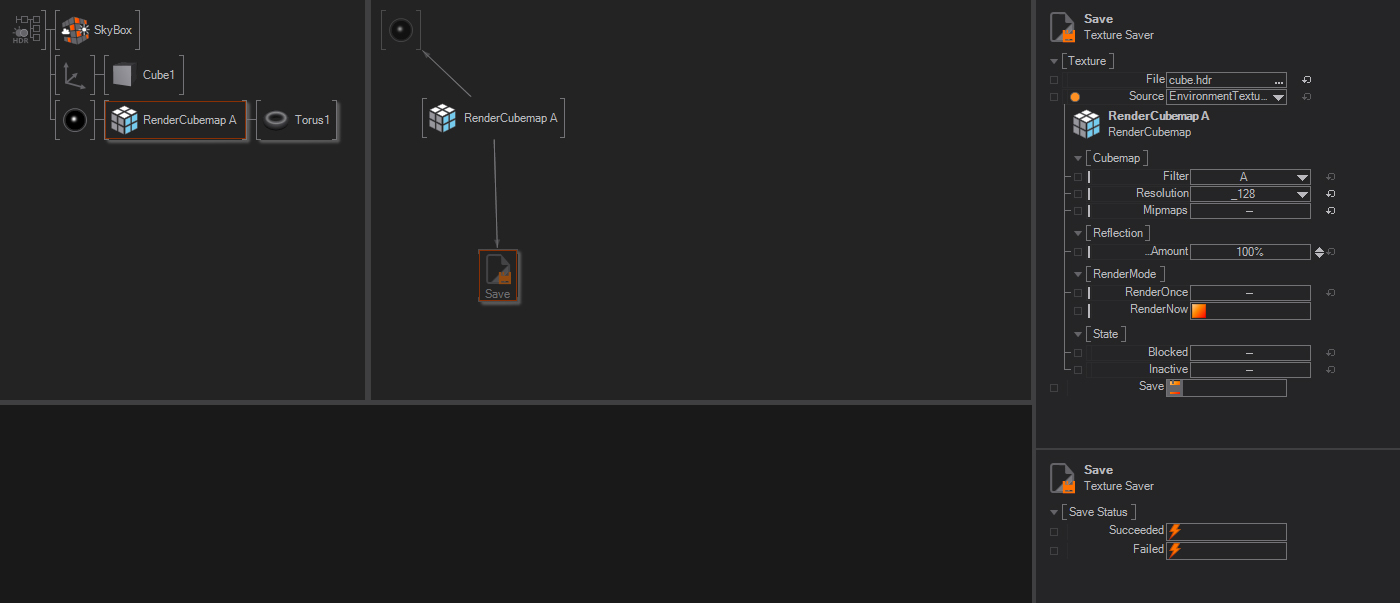
Task: Click the black sphere material icon beside RenderCubemap A in the tree
Action: point(74,120)
